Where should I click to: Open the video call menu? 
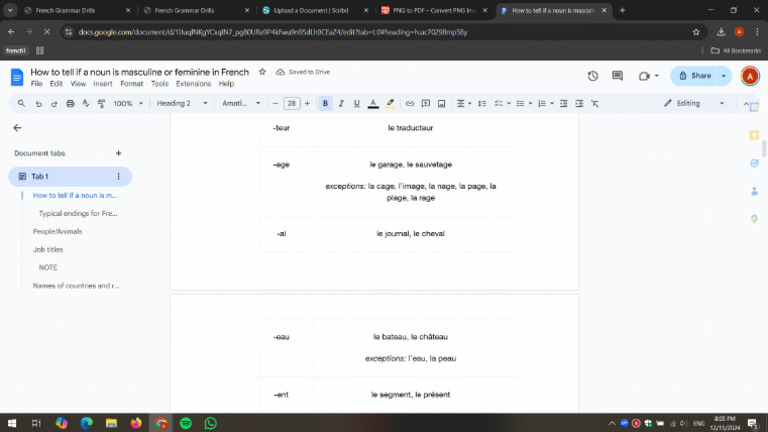click(648, 76)
